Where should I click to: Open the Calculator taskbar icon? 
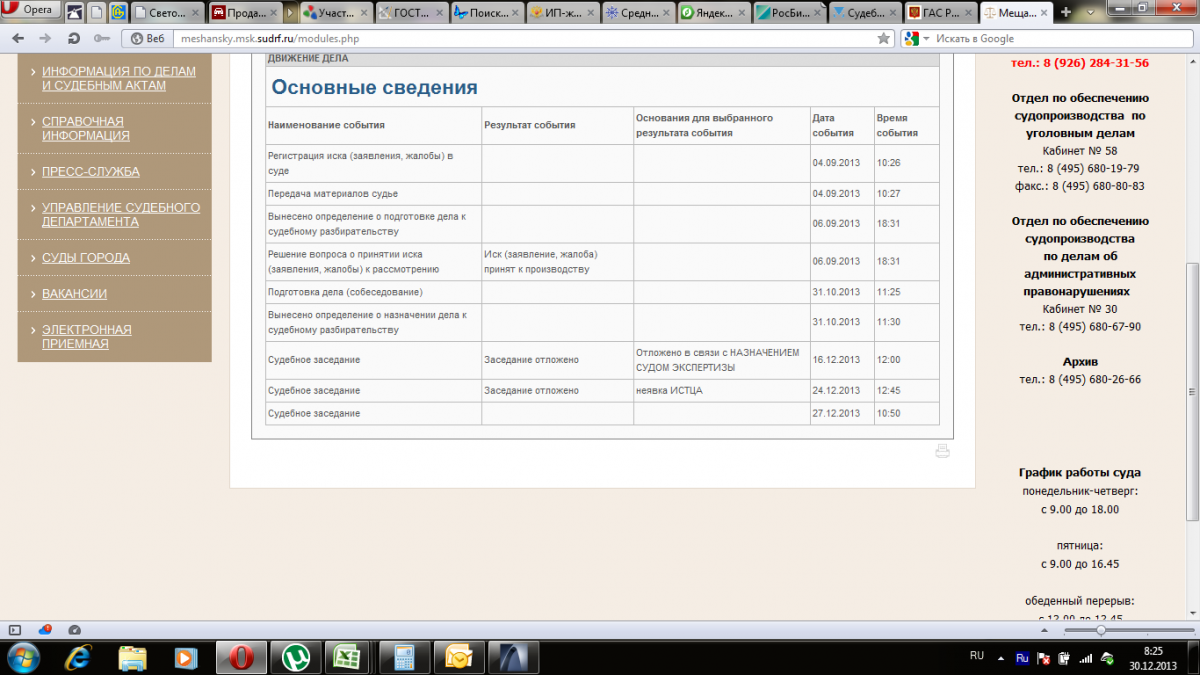pyautogui.click(x=404, y=657)
